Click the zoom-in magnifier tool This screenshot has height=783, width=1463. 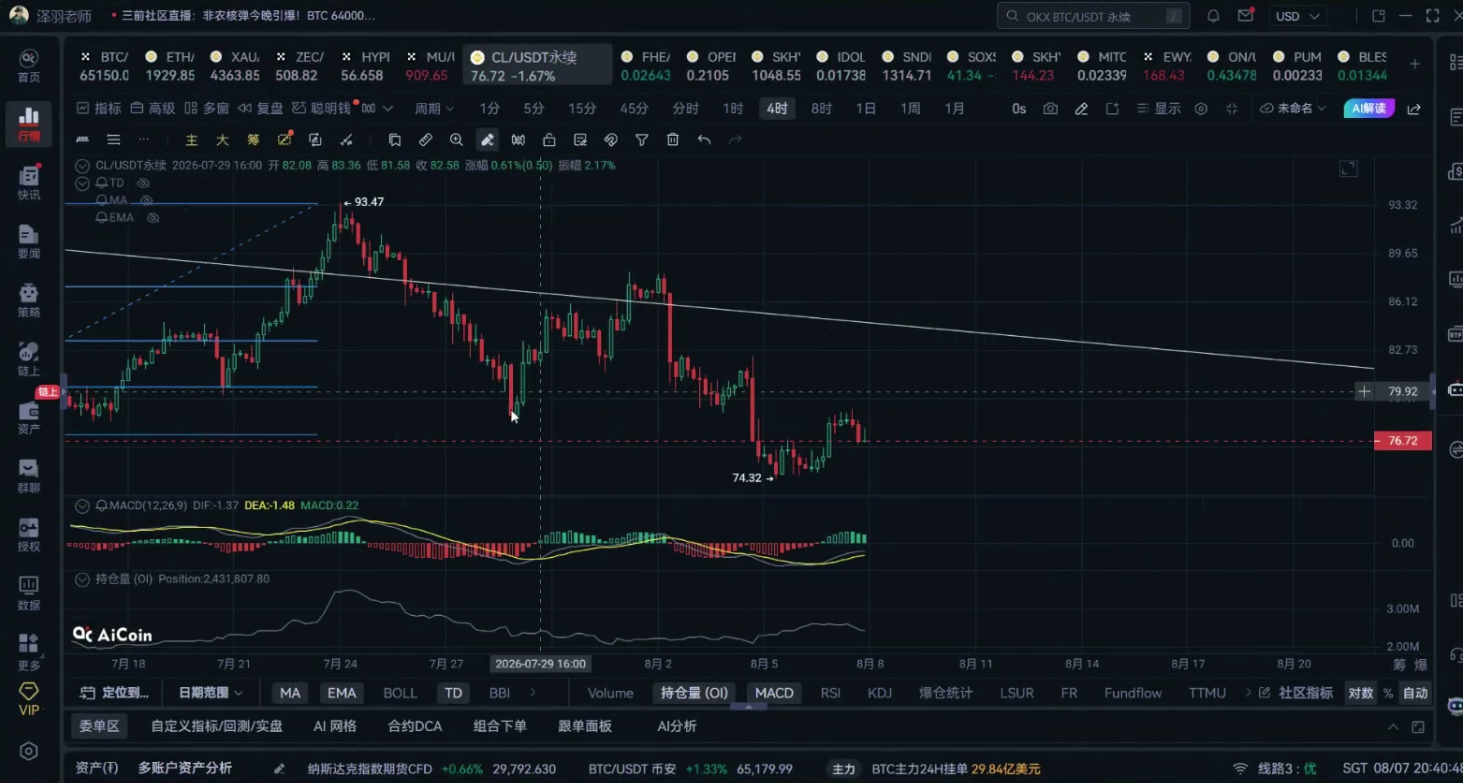pyautogui.click(x=457, y=140)
